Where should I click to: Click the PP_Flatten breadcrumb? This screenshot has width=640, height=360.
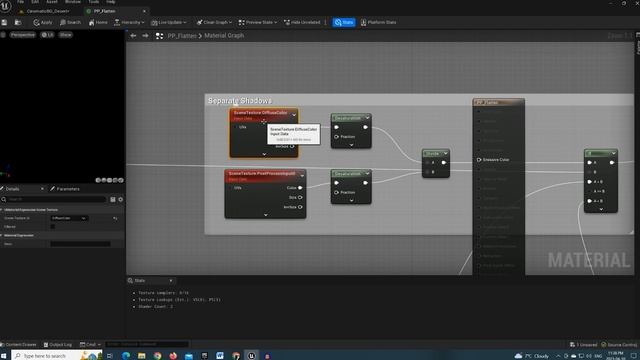182,36
